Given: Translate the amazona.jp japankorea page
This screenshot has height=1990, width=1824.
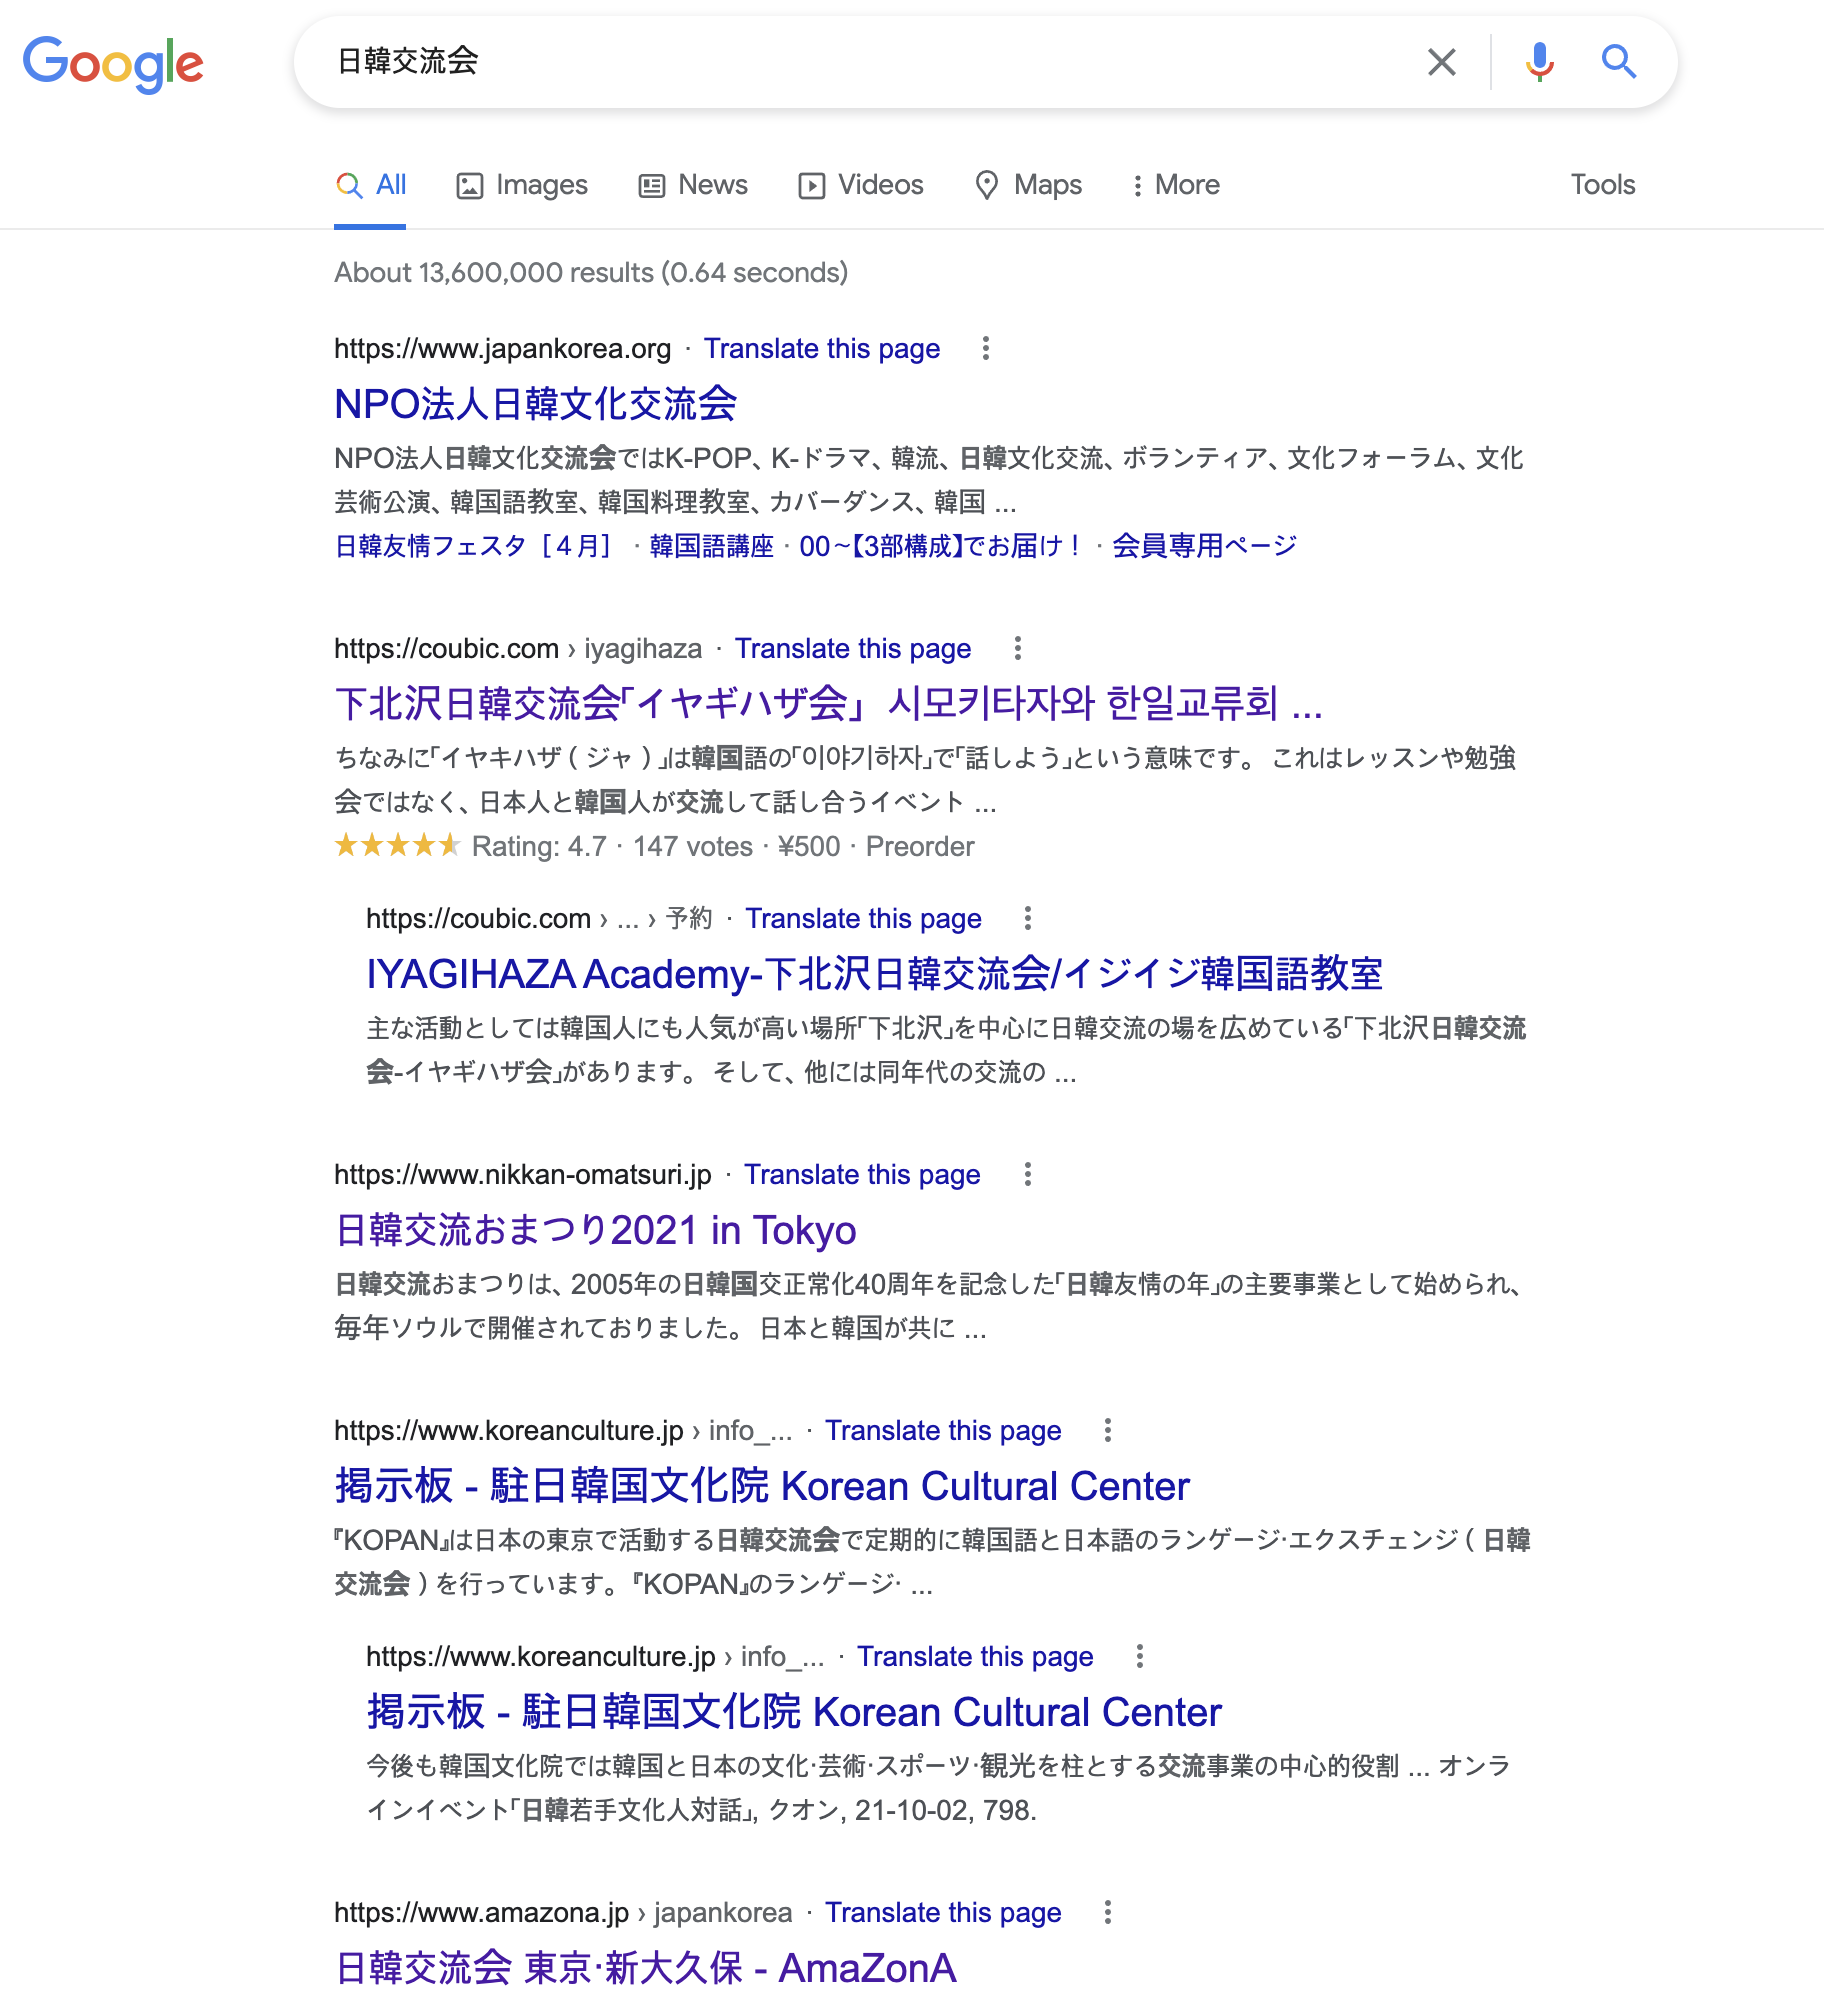Looking at the screenshot, I should click(943, 1912).
